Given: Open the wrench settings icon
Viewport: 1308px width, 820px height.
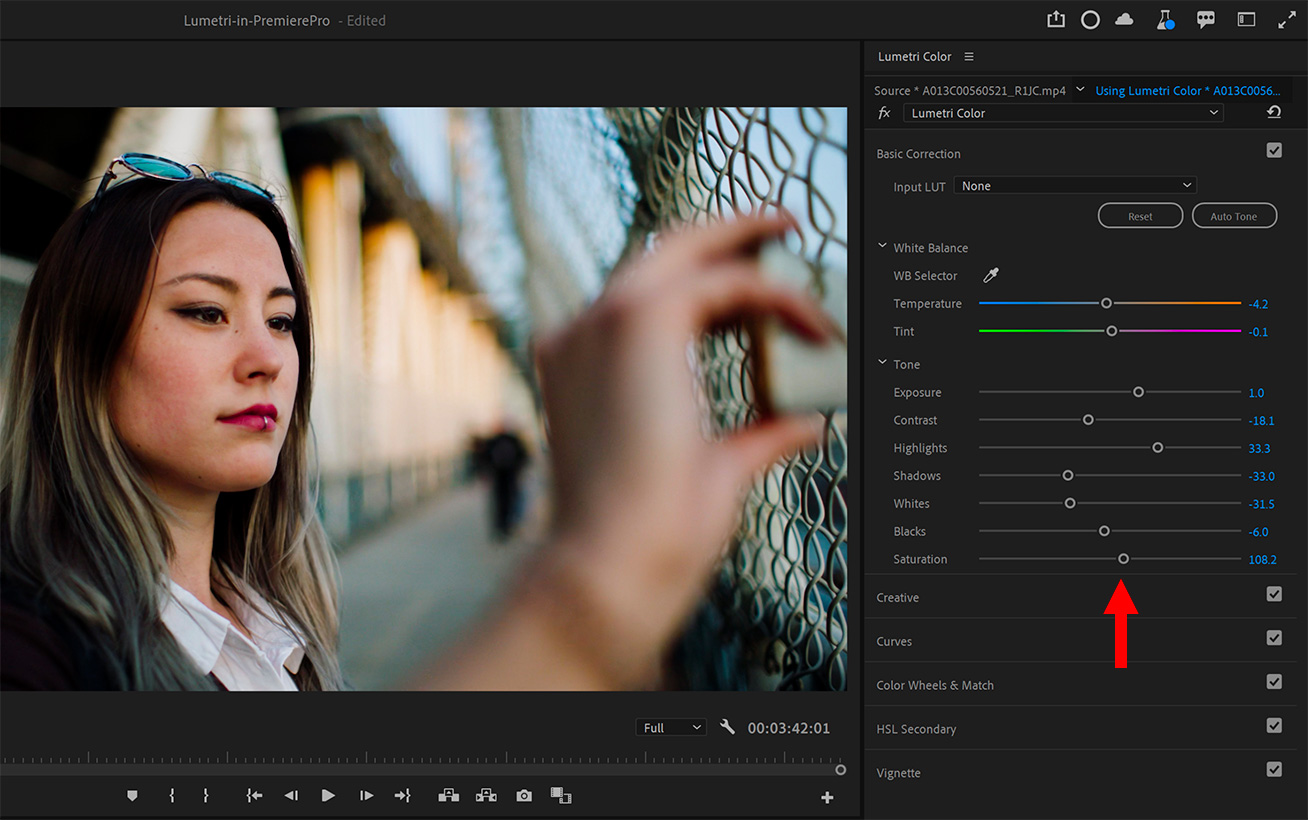Looking at the screenshot, I should click(x=727, y=727).
